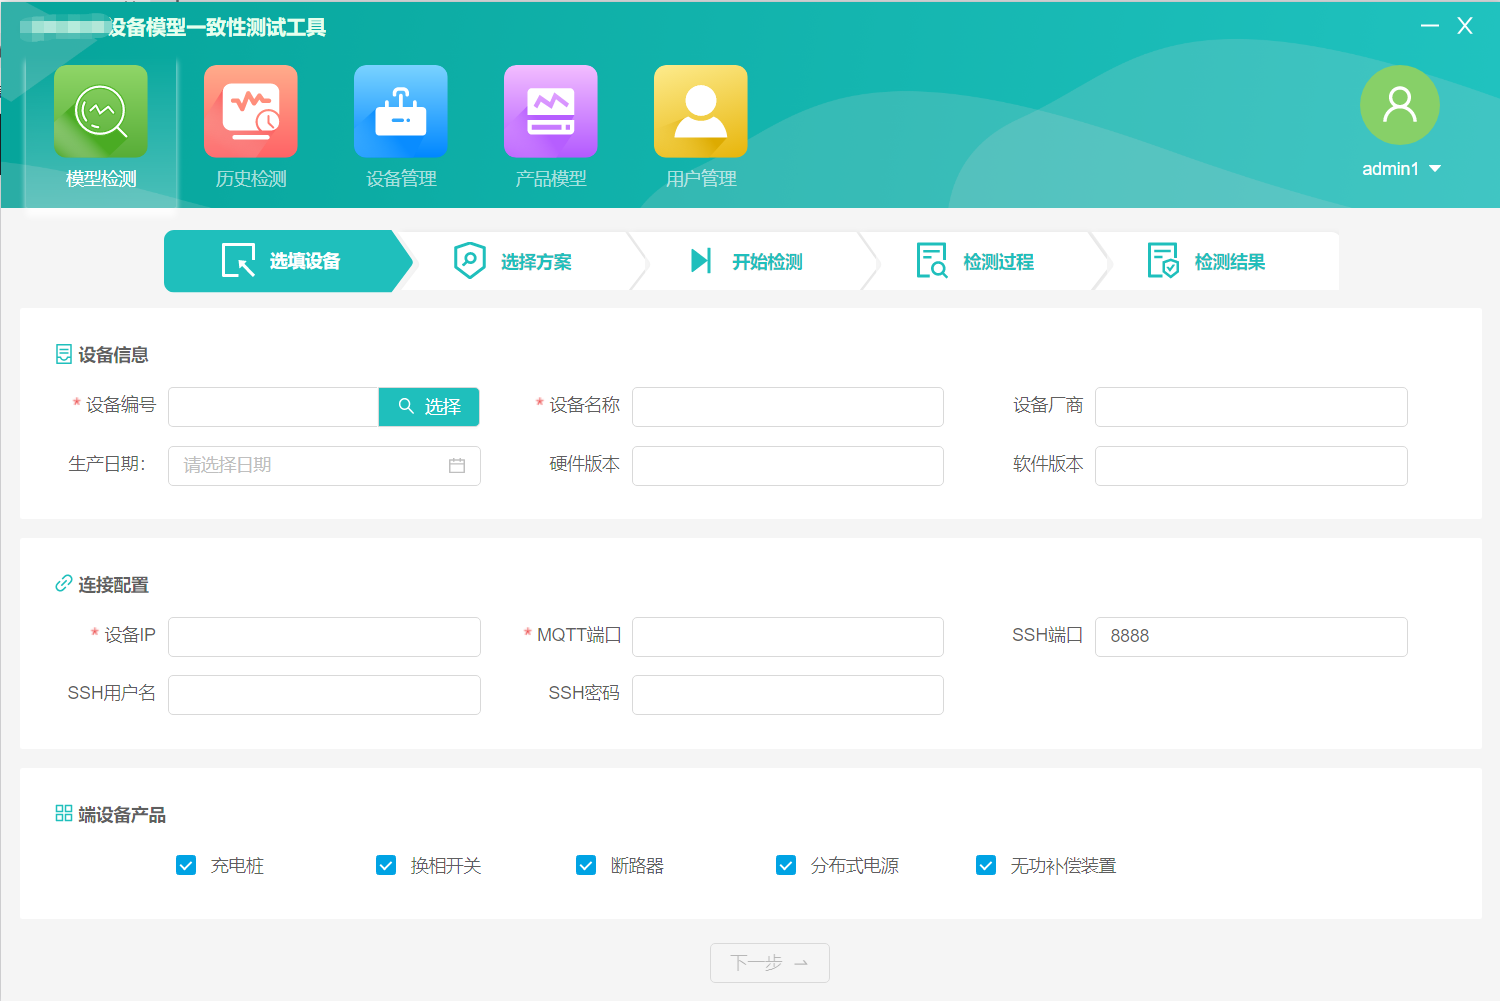Image resolution: width=1500 pixels, height=1001 pixels.
Task: Focus the 设备IP input field
Action: click(x=324, y=637)
